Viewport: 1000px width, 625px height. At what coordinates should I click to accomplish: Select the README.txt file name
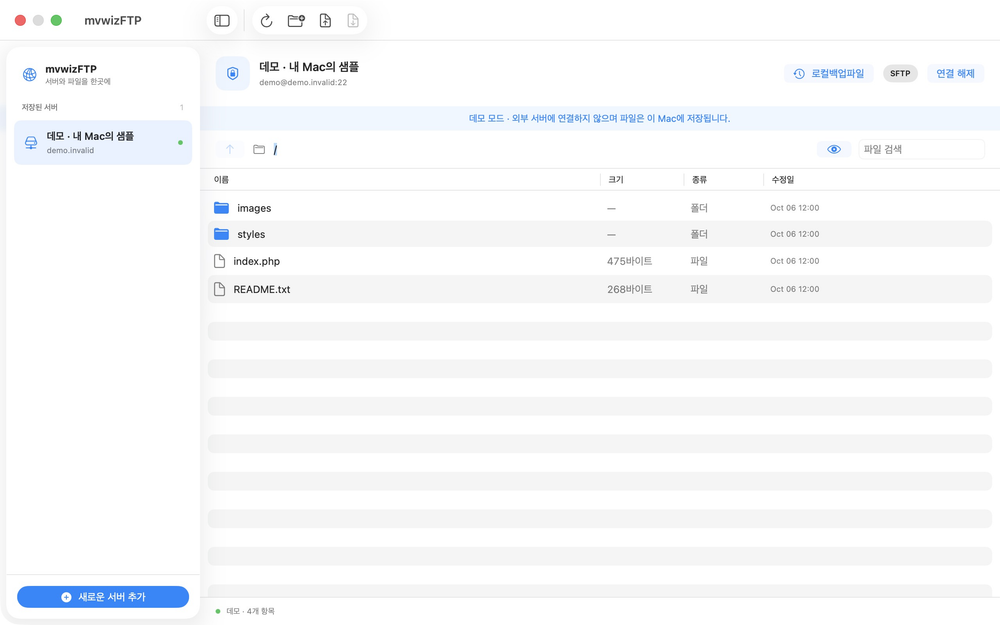tap(261, 289)
